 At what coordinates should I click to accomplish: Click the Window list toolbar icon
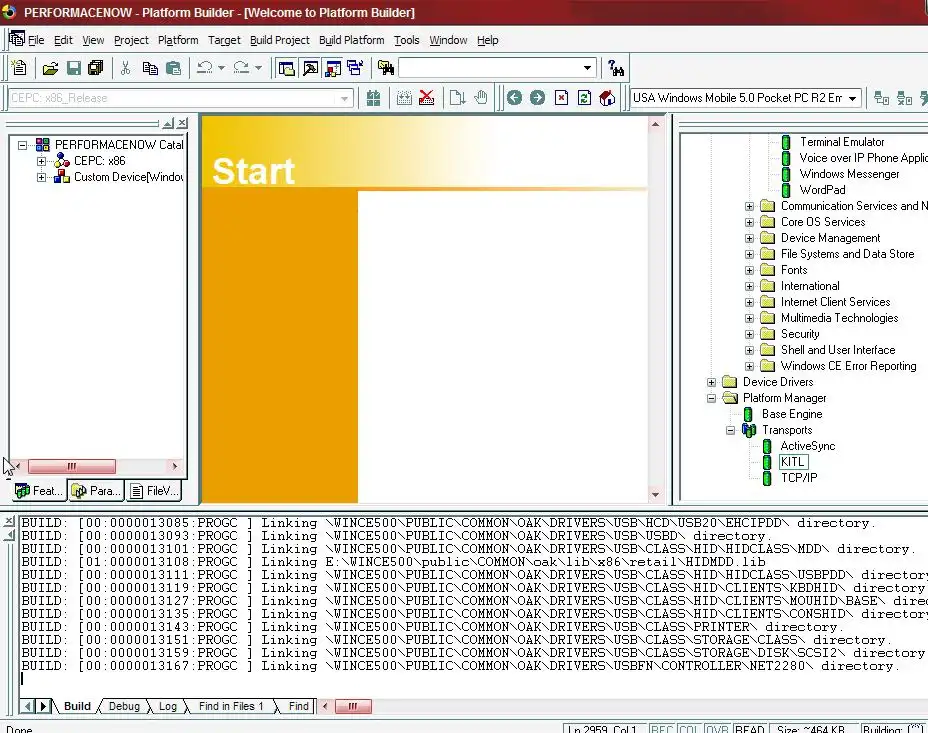[356, 69]
